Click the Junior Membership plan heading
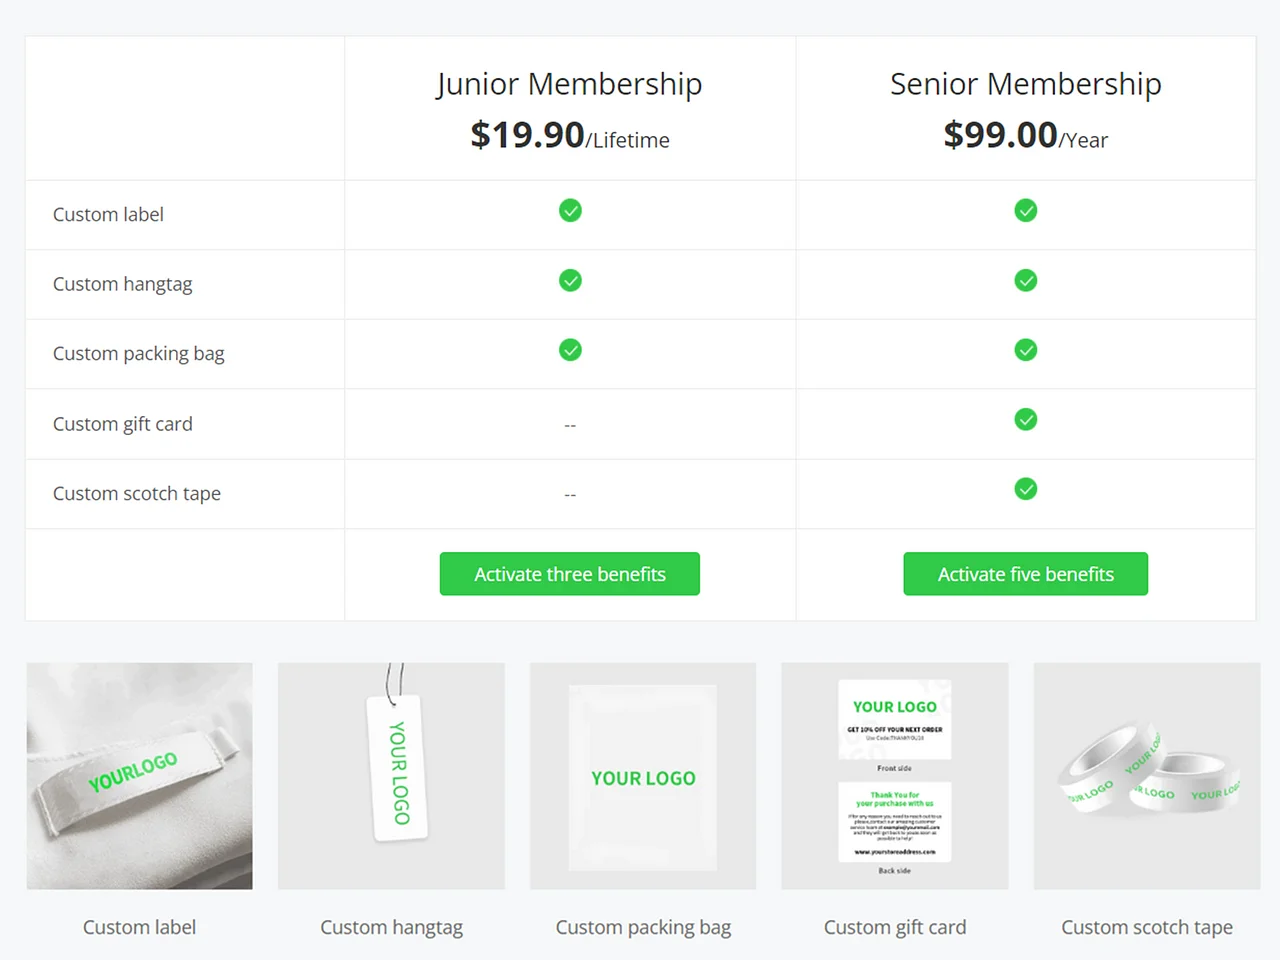The image size is (1280, 960). pos(569,84)
